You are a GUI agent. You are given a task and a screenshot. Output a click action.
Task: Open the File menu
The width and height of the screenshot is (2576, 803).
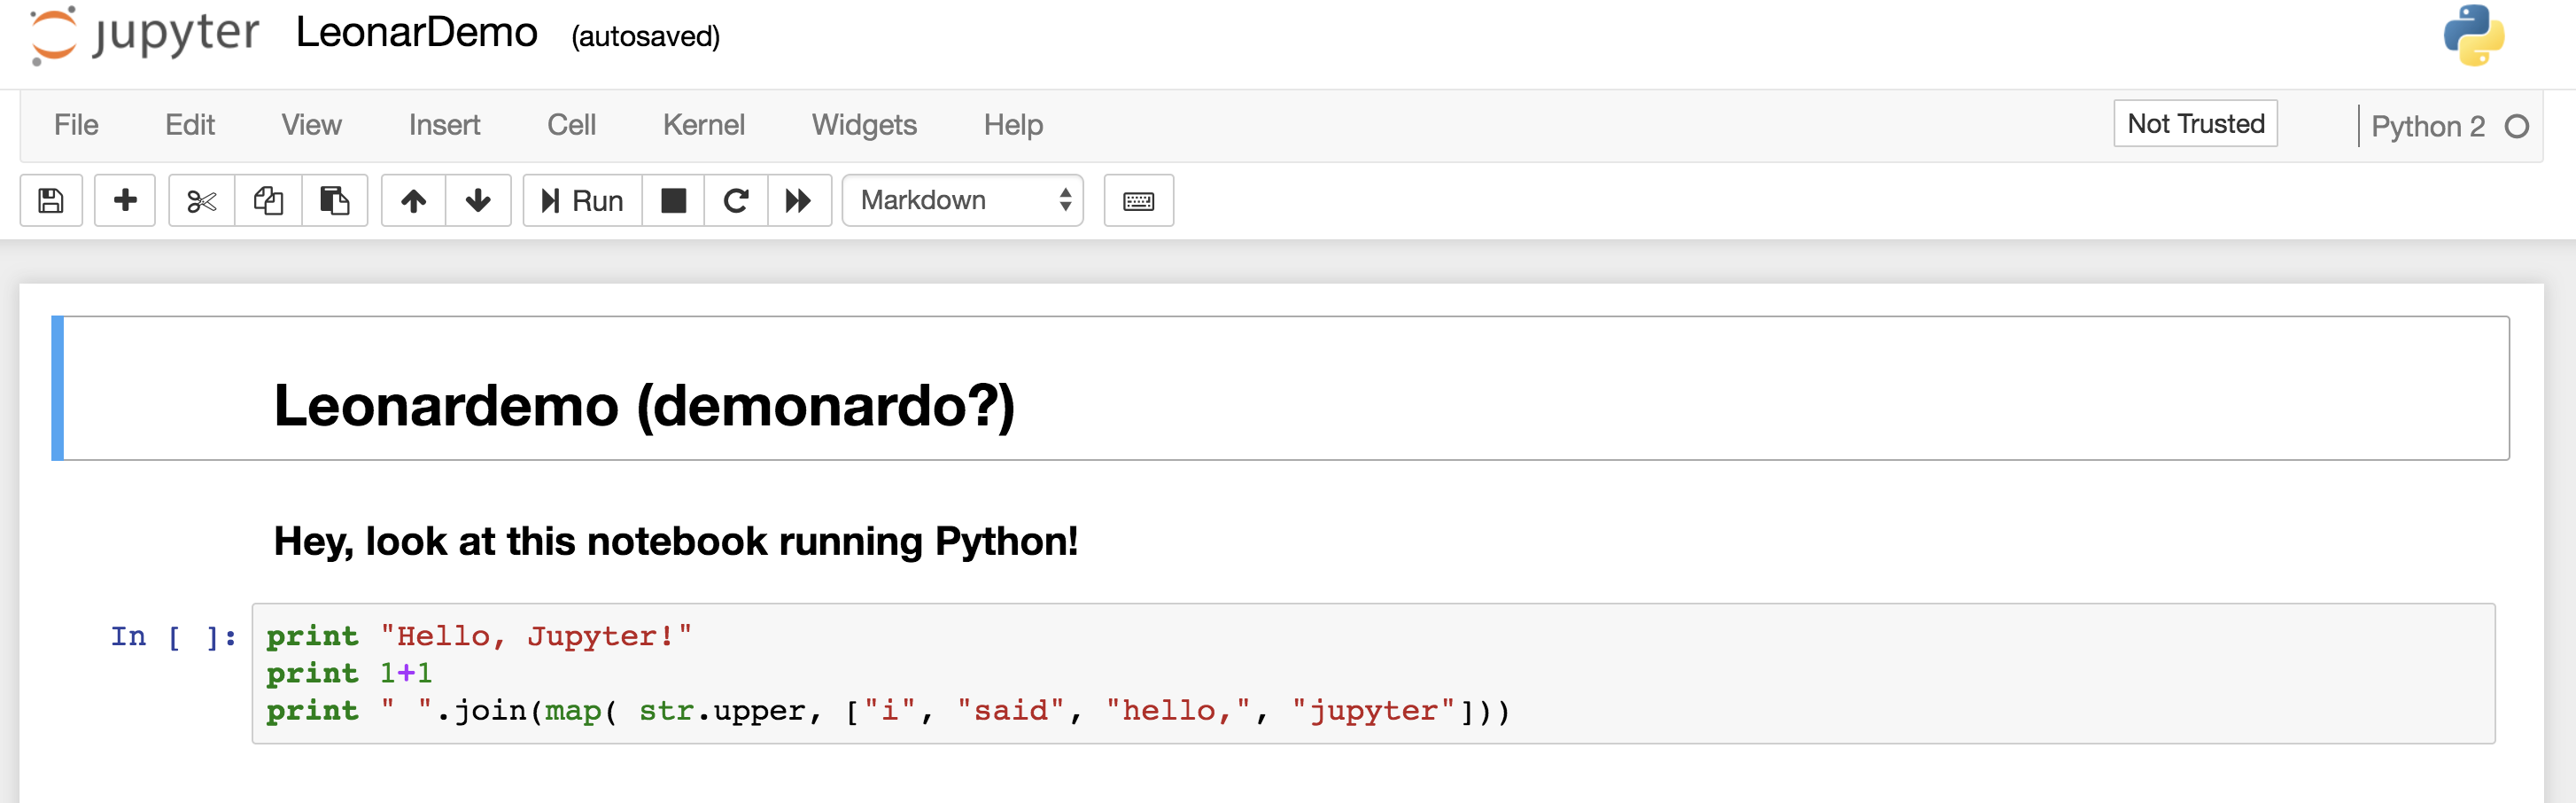tap(76, 125)
